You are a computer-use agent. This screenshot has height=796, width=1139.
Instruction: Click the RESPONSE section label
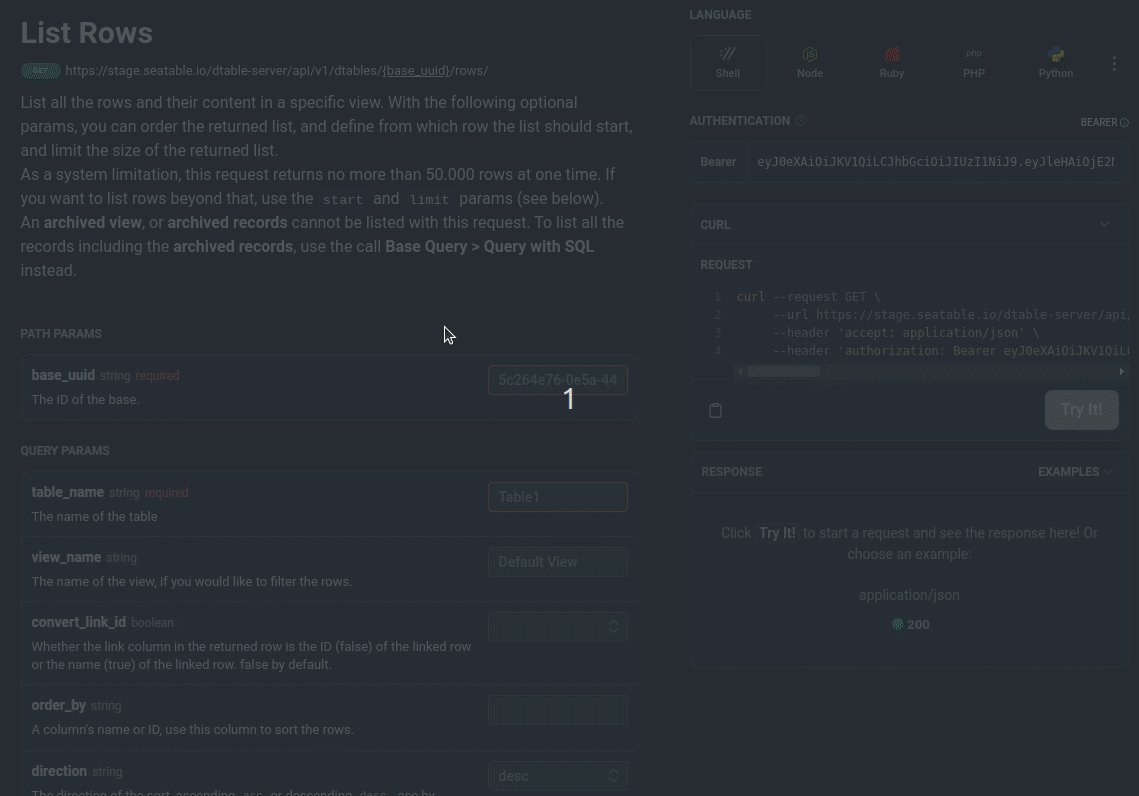(731, 472)
